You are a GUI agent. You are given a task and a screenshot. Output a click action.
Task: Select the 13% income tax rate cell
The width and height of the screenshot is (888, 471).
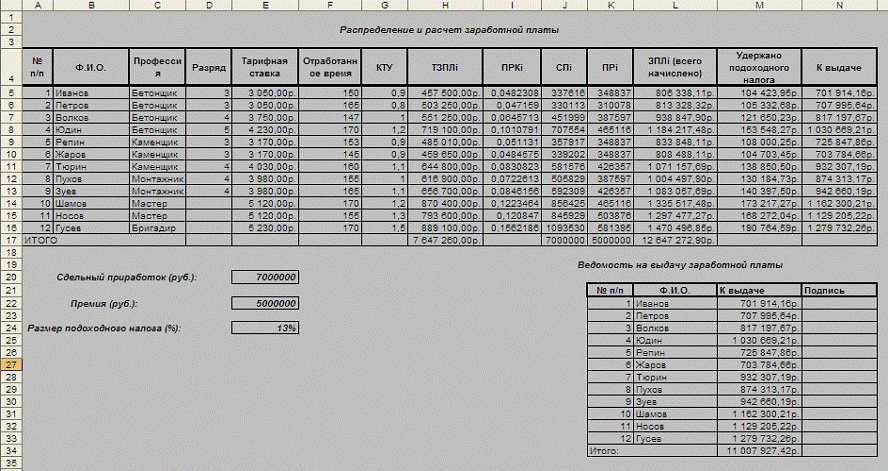tap(264, 328)
